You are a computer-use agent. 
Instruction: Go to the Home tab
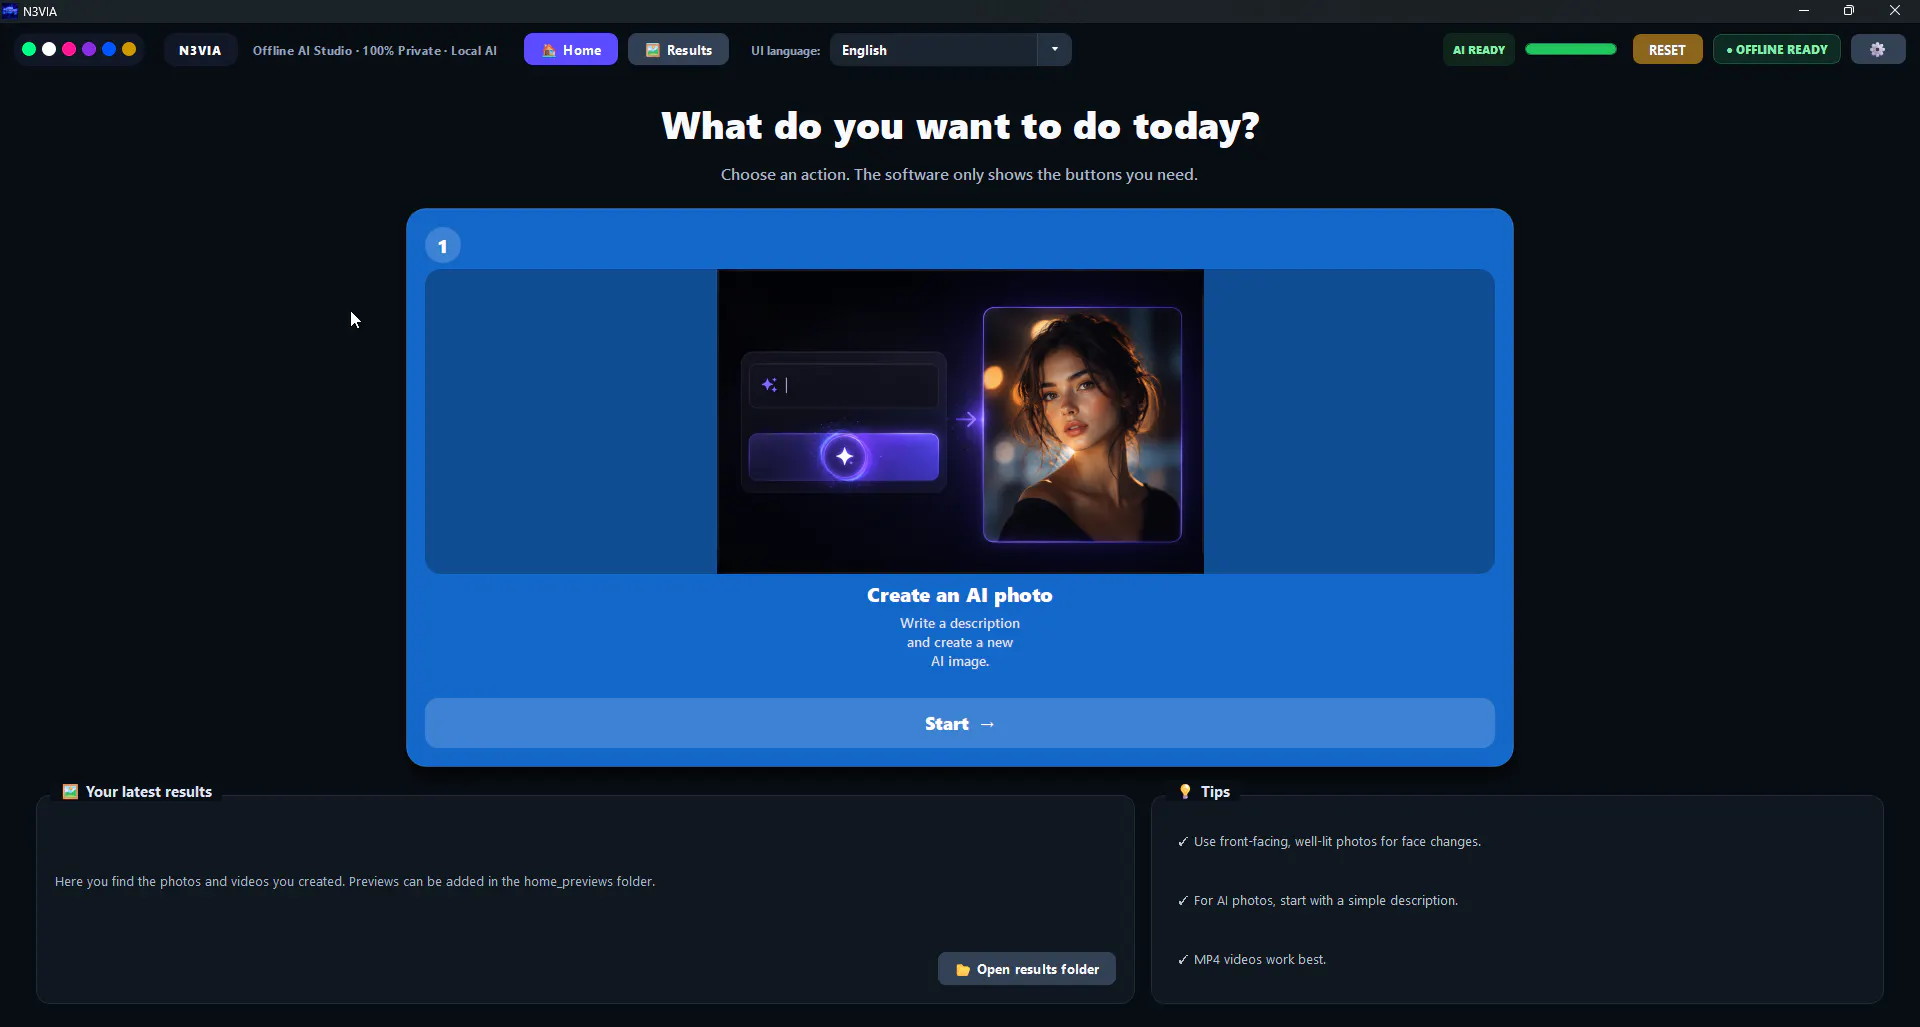571,50
